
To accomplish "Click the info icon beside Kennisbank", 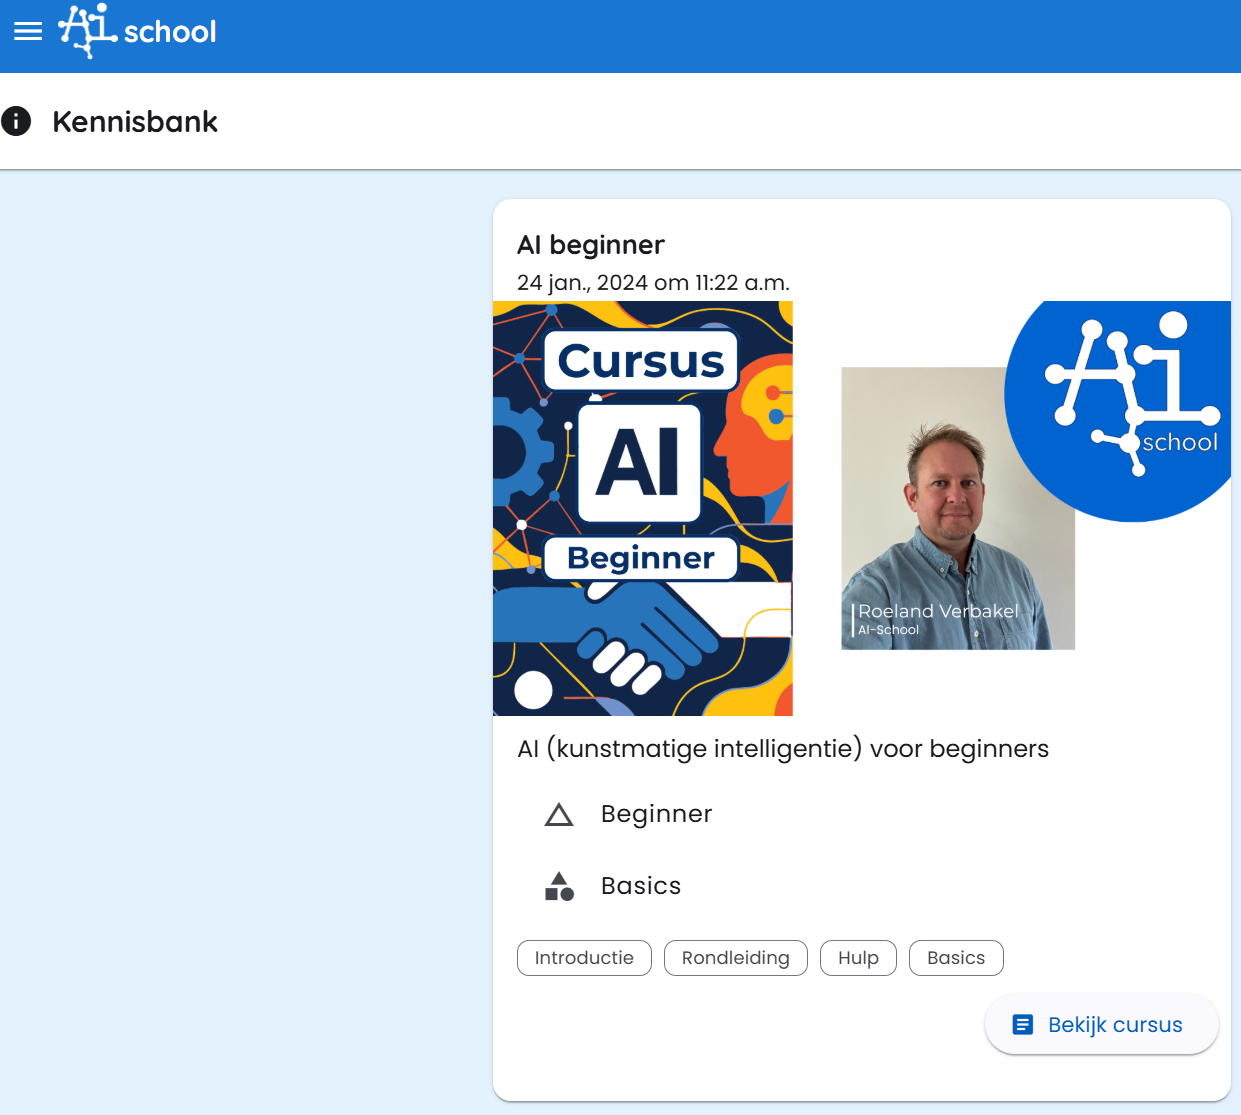I will (x=16, y=121).
